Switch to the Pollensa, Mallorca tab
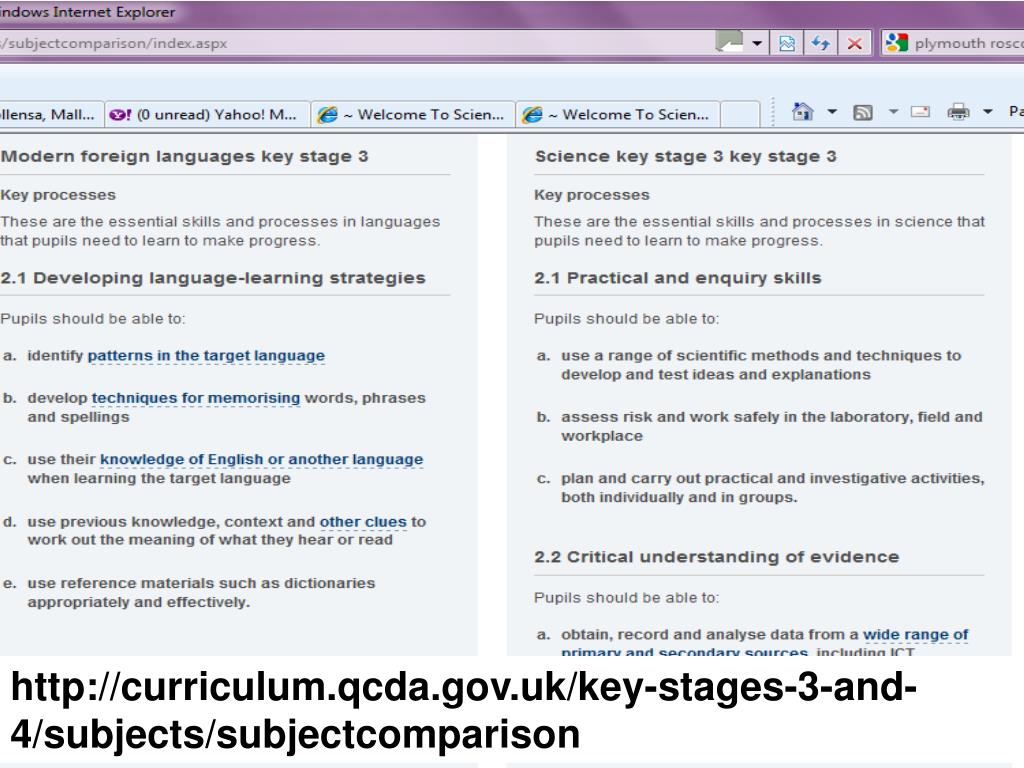The image size is (1024, 768). point(52,115)
